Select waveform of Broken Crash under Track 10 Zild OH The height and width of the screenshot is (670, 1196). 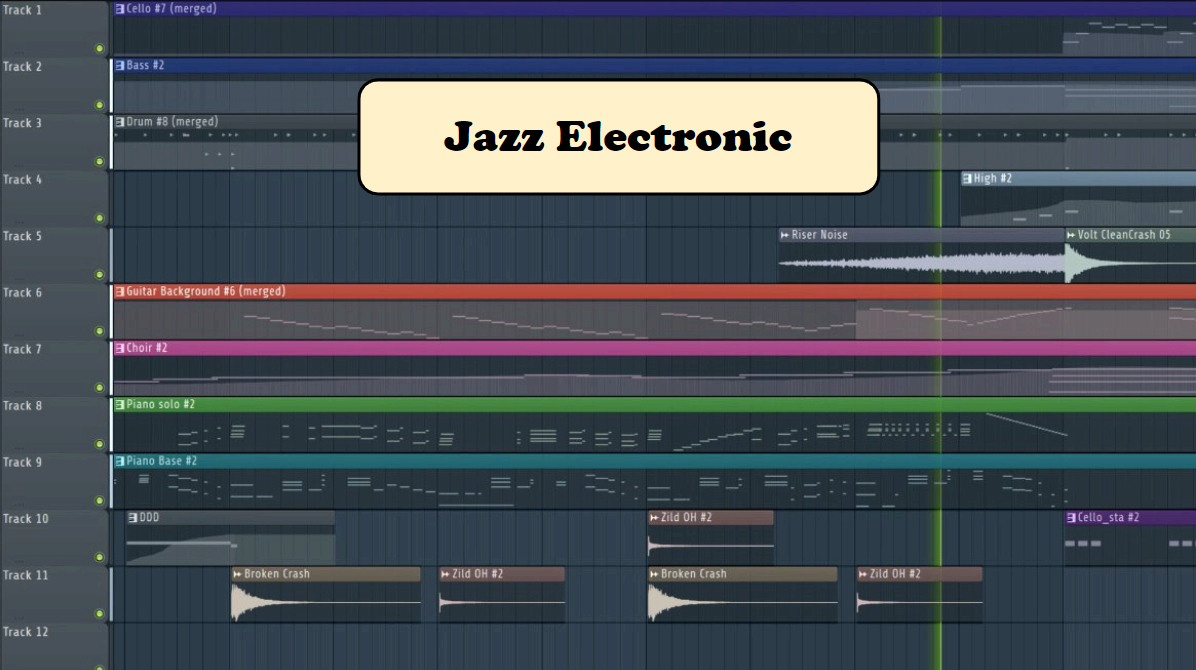(x=742, y=602)
